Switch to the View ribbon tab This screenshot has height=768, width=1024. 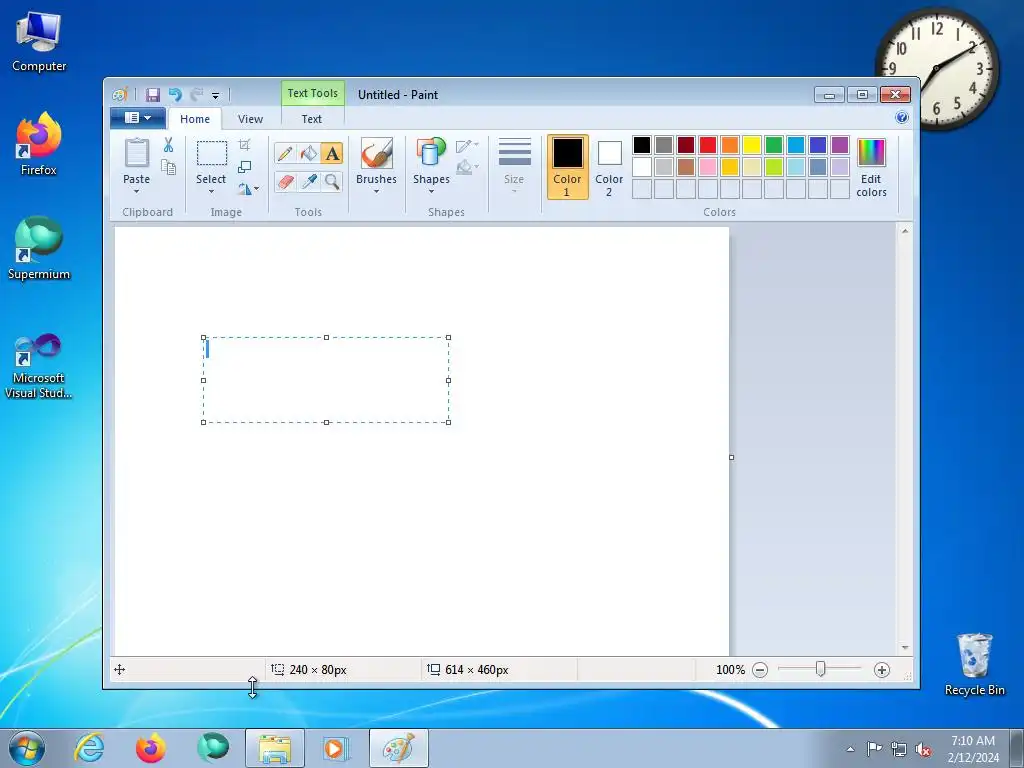(x=250, y=119)
